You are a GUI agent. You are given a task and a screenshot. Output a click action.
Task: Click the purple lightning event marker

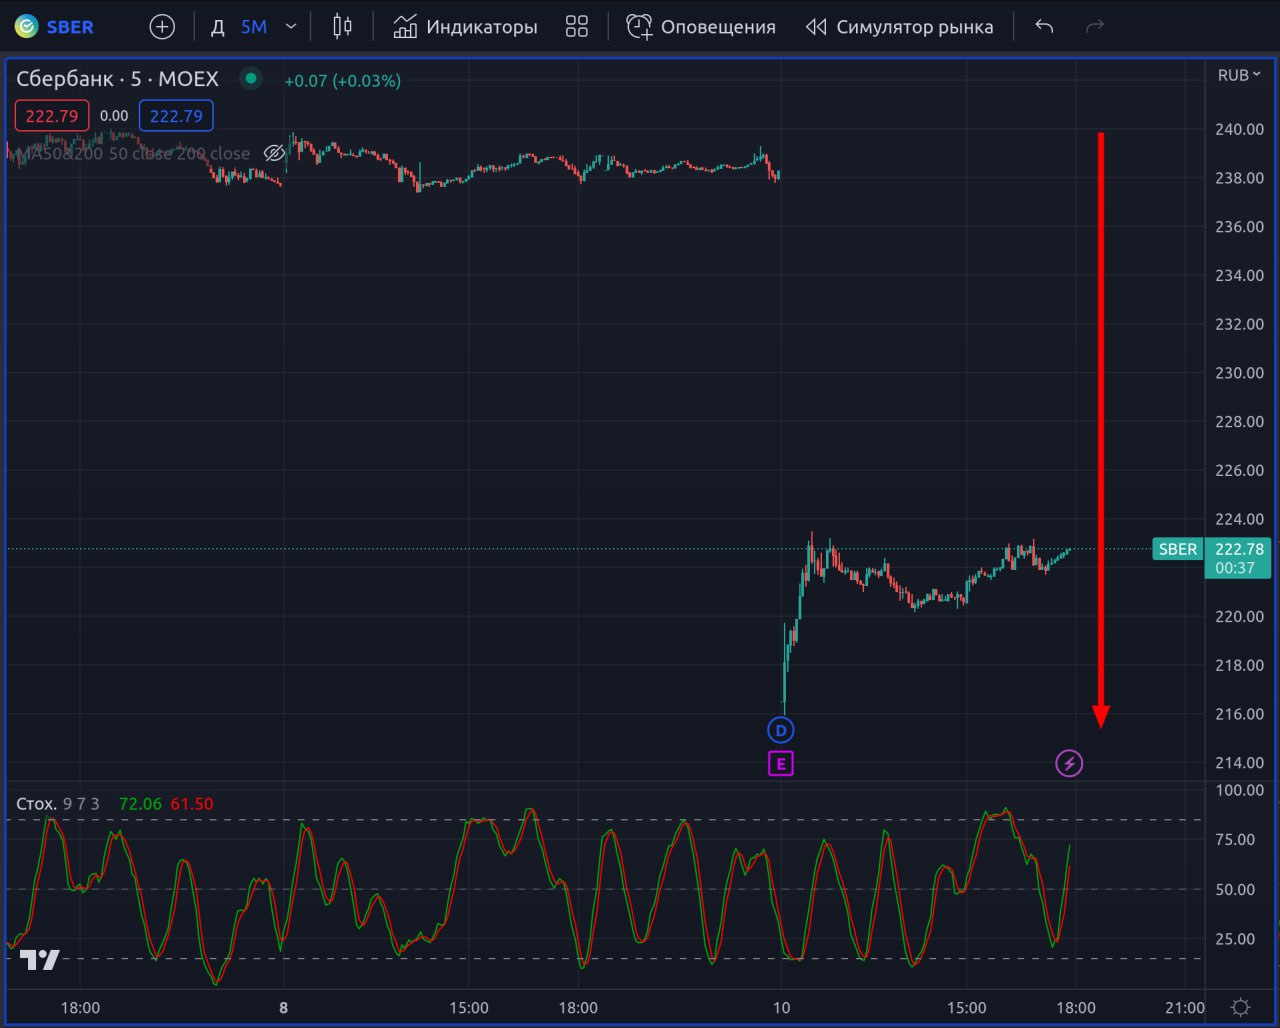(1069, 764)
